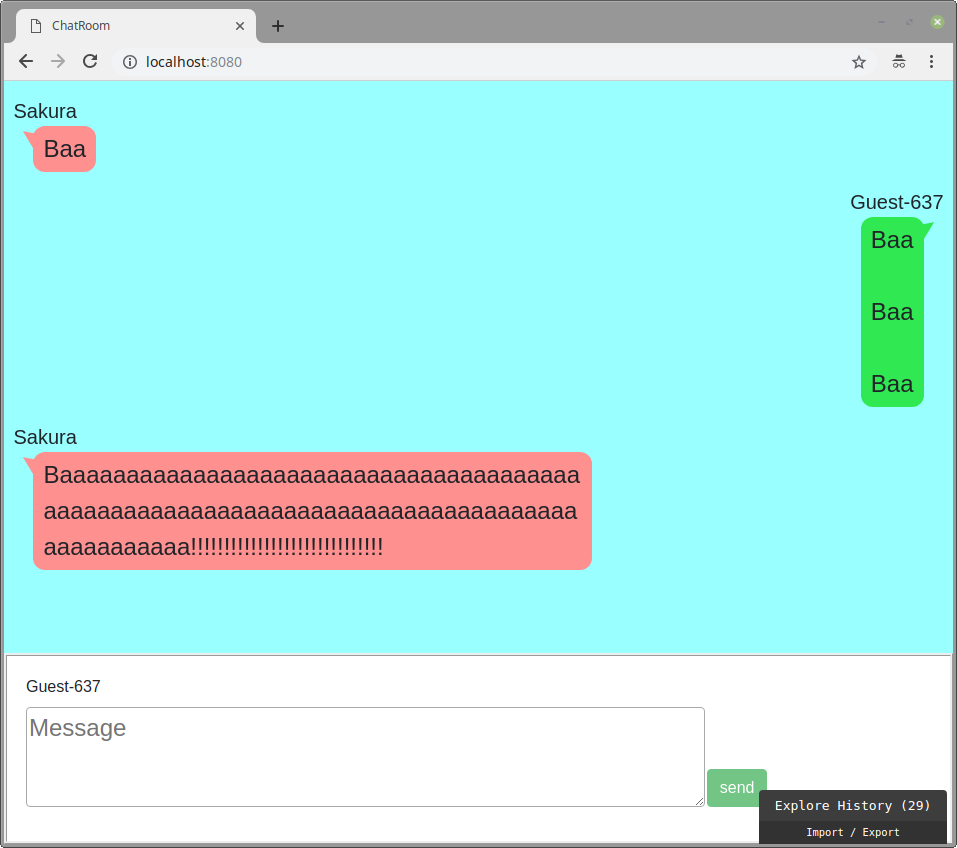Open the browser menu with three dots
Screen dimensions: 957x848
pos(931,61)
